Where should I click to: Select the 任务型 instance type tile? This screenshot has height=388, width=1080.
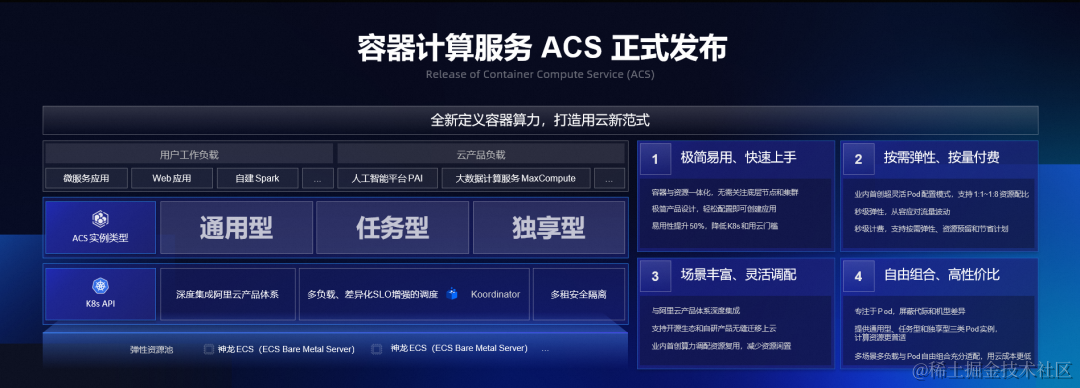393,227
